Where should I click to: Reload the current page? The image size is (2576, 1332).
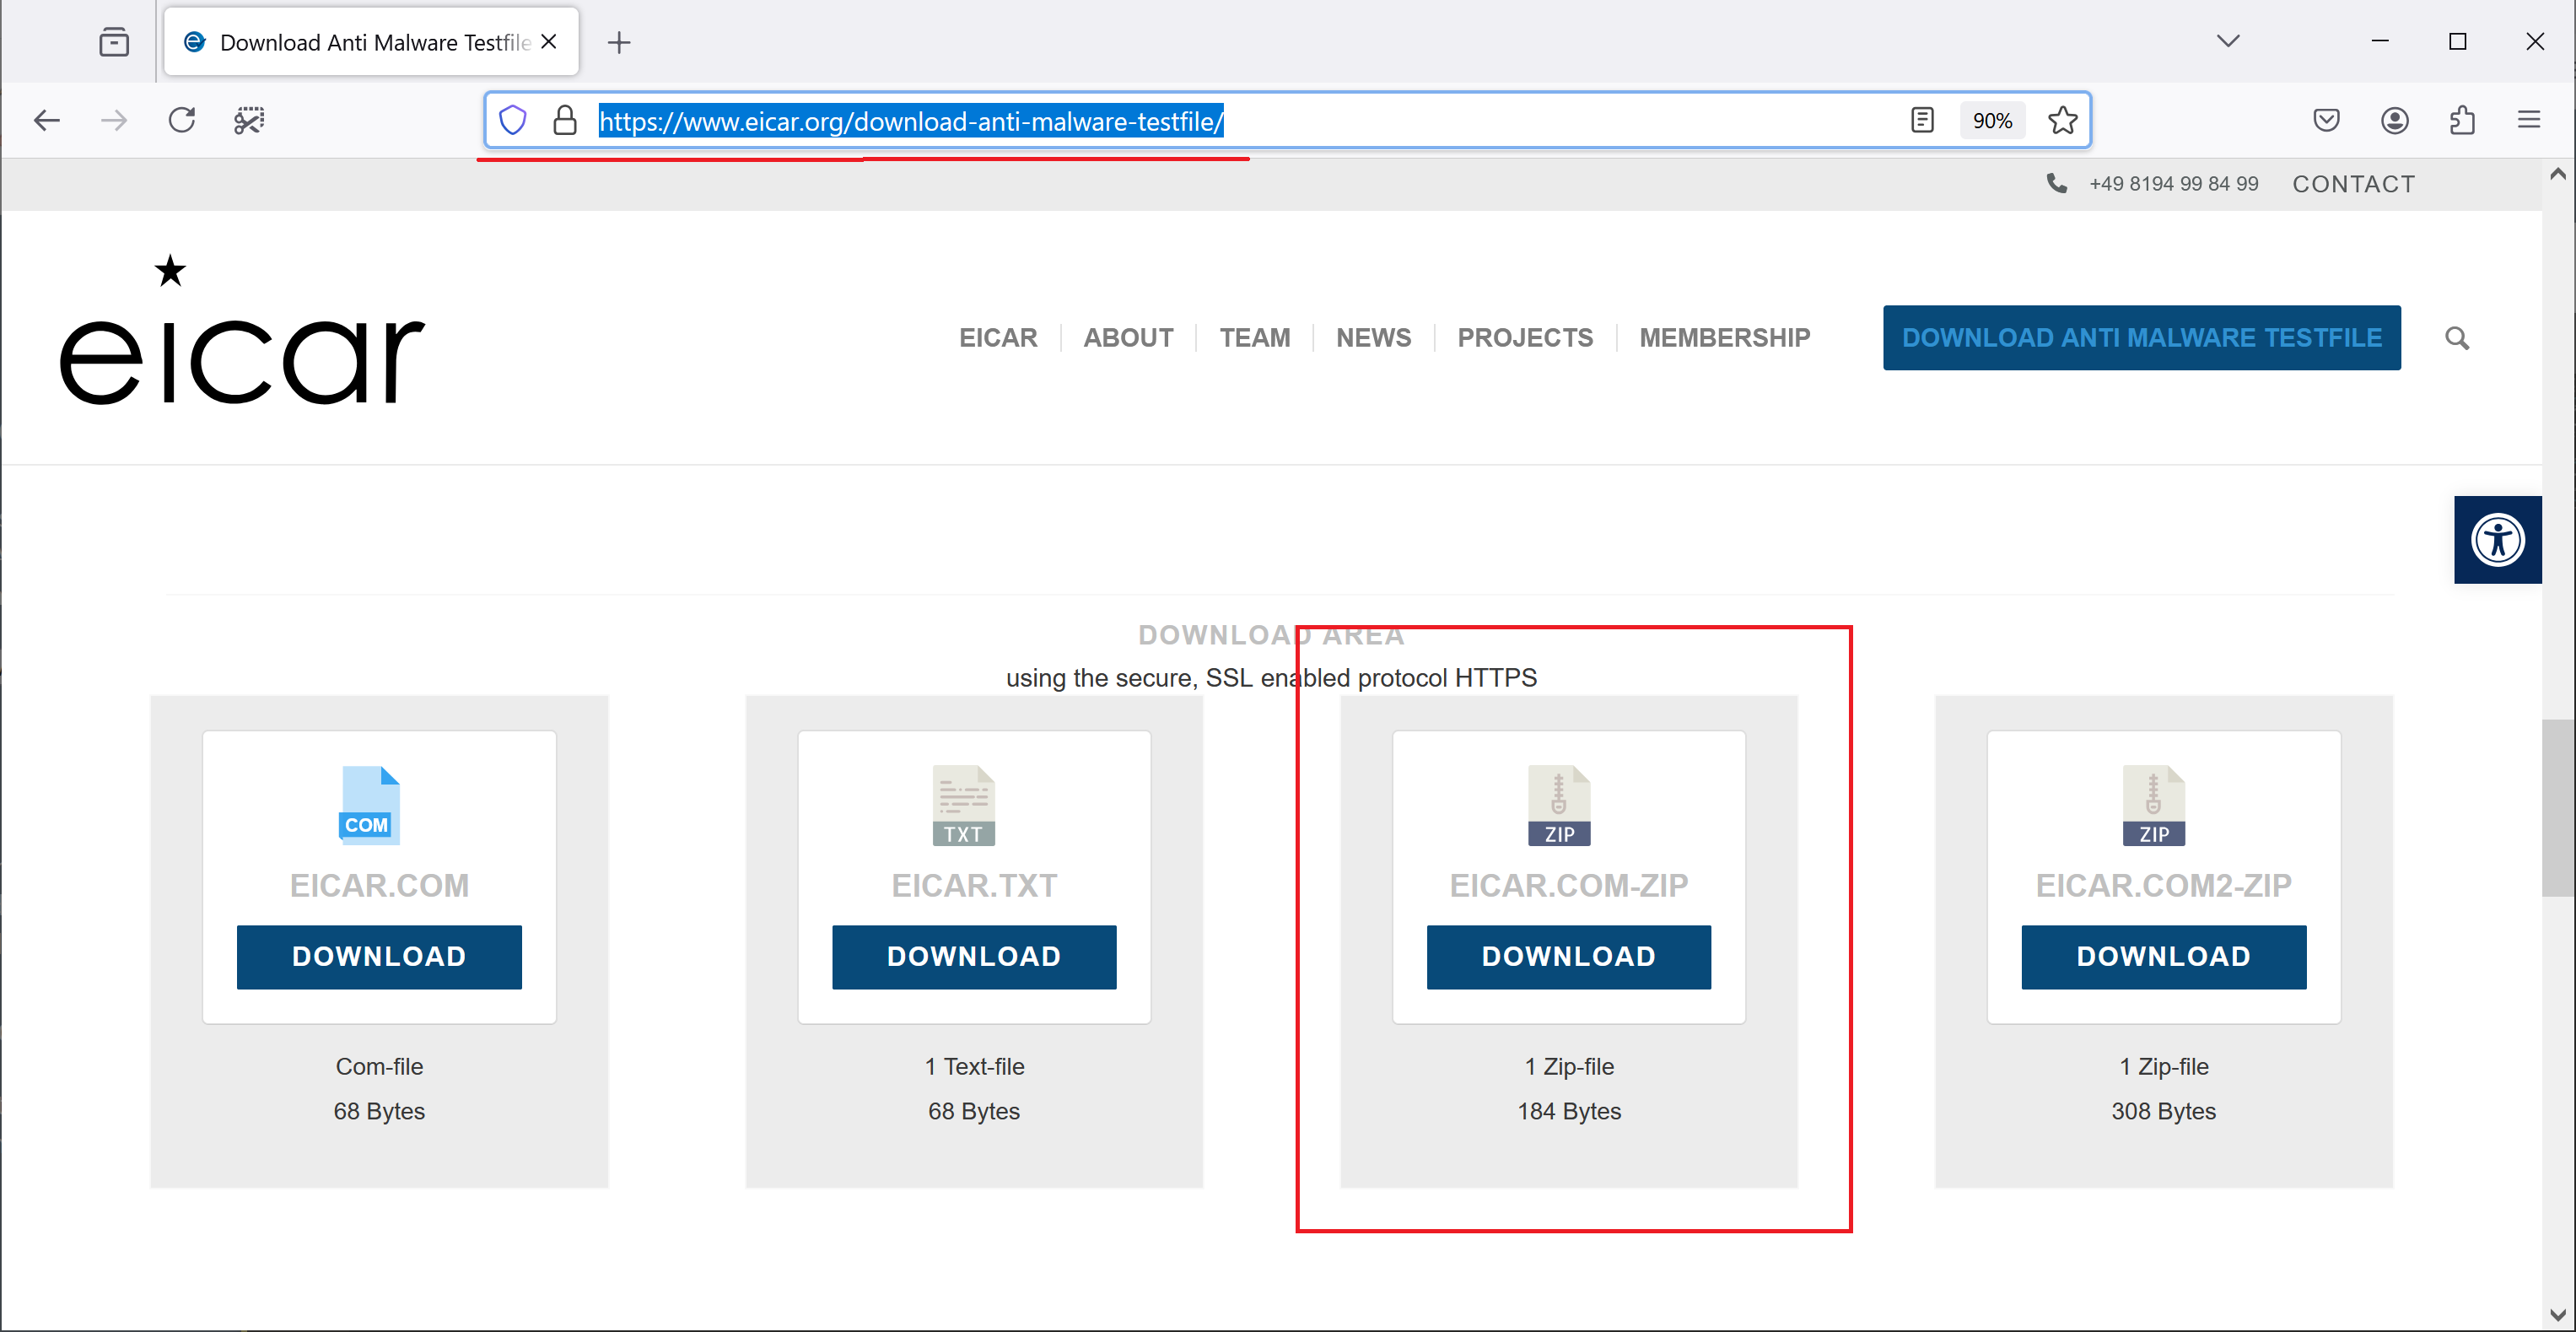pos(181,121)
